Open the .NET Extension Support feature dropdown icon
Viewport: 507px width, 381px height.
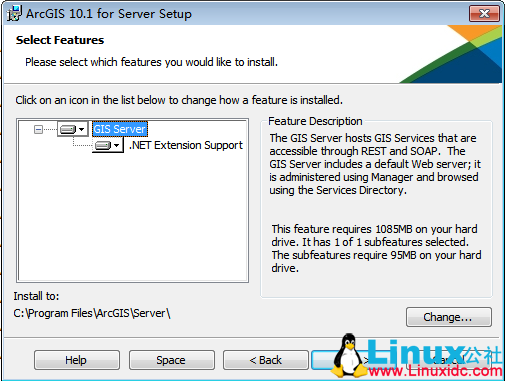[107, 145]
